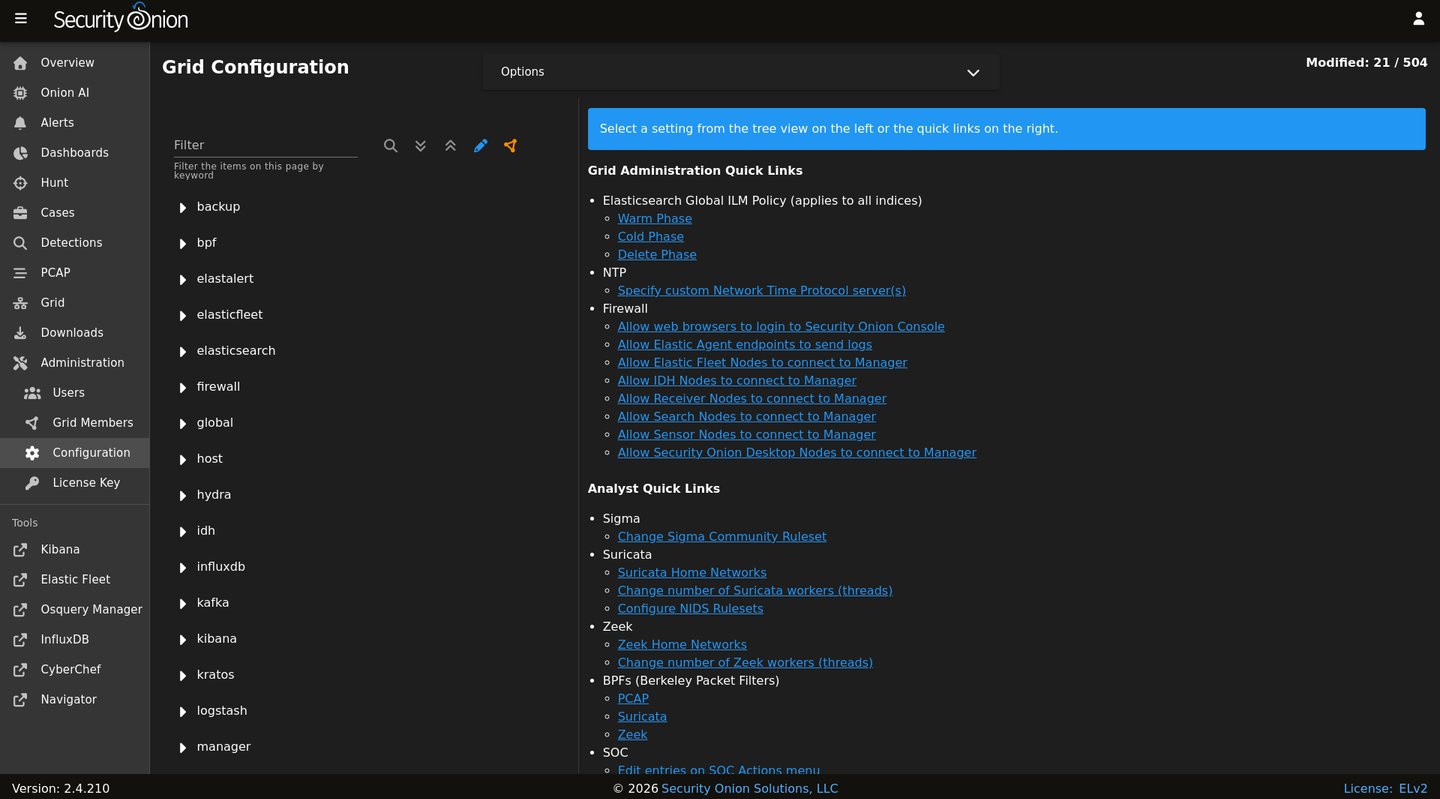
Task: Click the blue pencil icon
Action: (x=481, y=146)
